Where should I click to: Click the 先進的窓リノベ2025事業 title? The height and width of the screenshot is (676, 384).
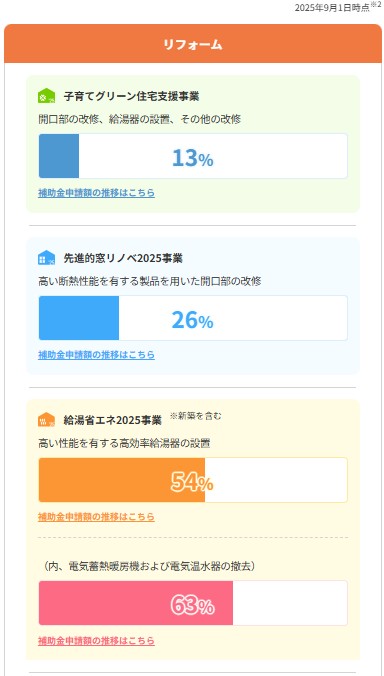coord(123,258)
